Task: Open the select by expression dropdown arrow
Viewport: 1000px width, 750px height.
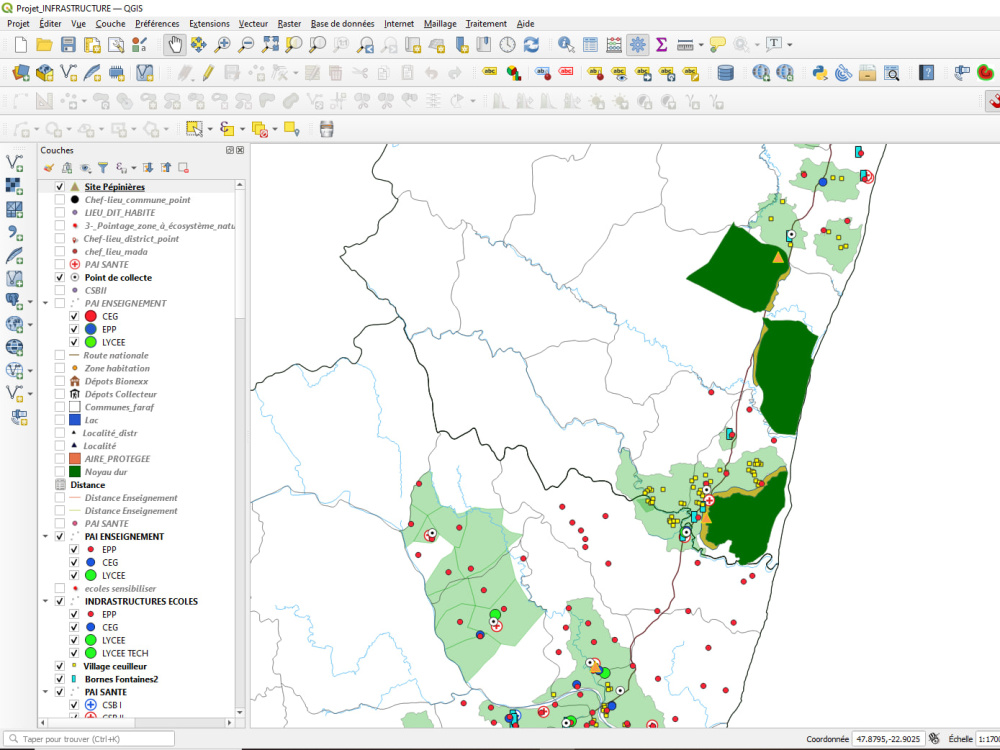Action: [x=242, y=129]
